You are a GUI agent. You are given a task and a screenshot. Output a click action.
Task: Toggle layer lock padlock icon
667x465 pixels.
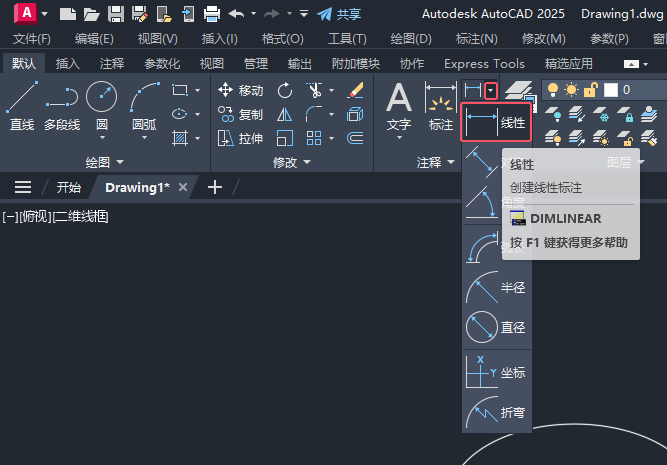coord(590,90)
